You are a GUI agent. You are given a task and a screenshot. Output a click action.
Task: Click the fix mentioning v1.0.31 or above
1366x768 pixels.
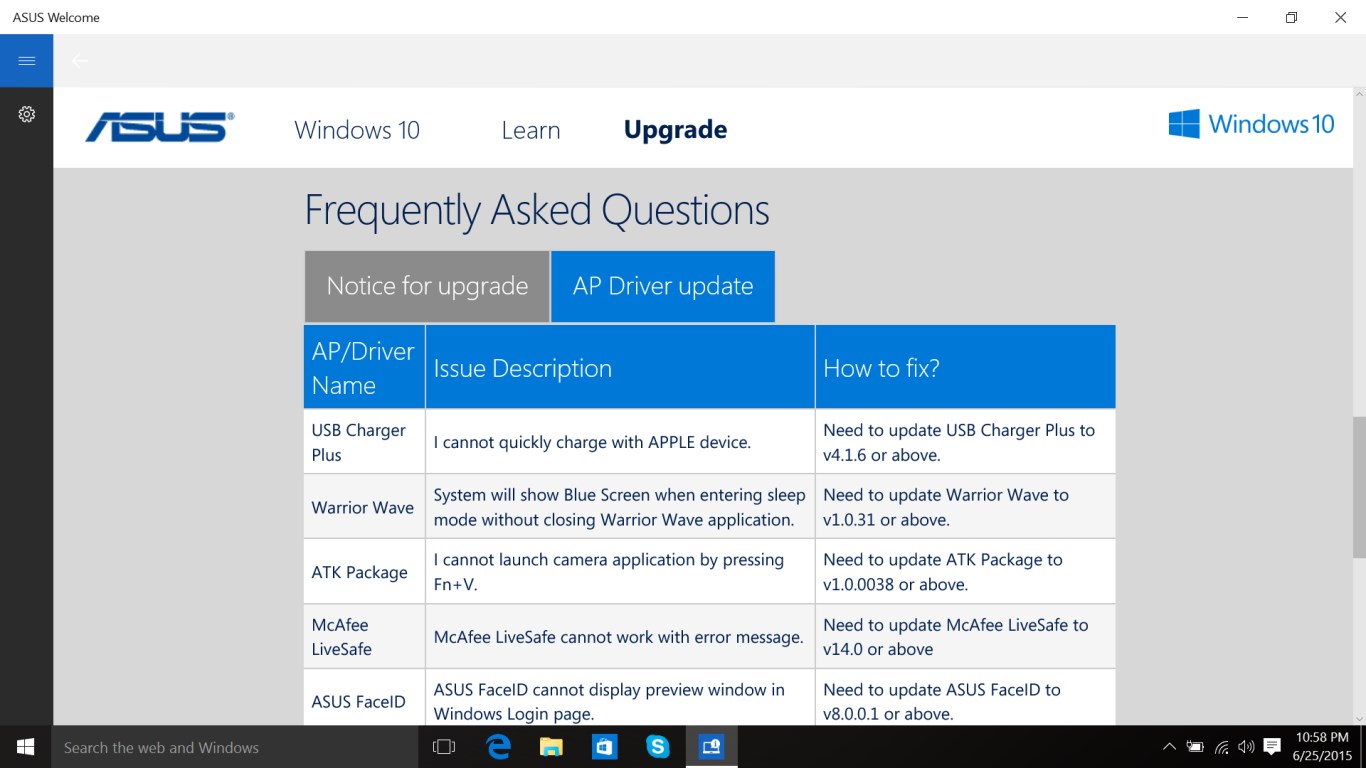point(946,507)
